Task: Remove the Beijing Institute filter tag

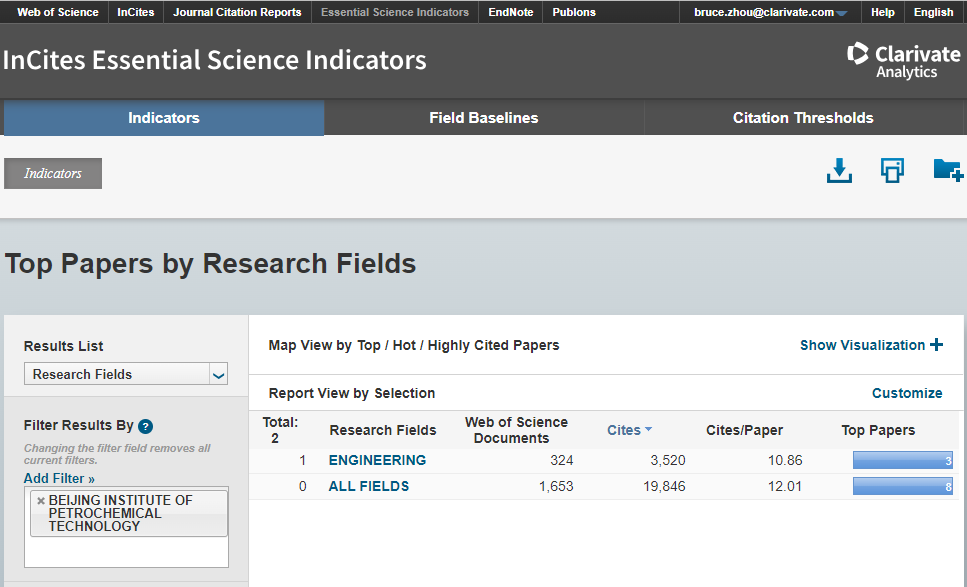Action: [x=40, y=501]
